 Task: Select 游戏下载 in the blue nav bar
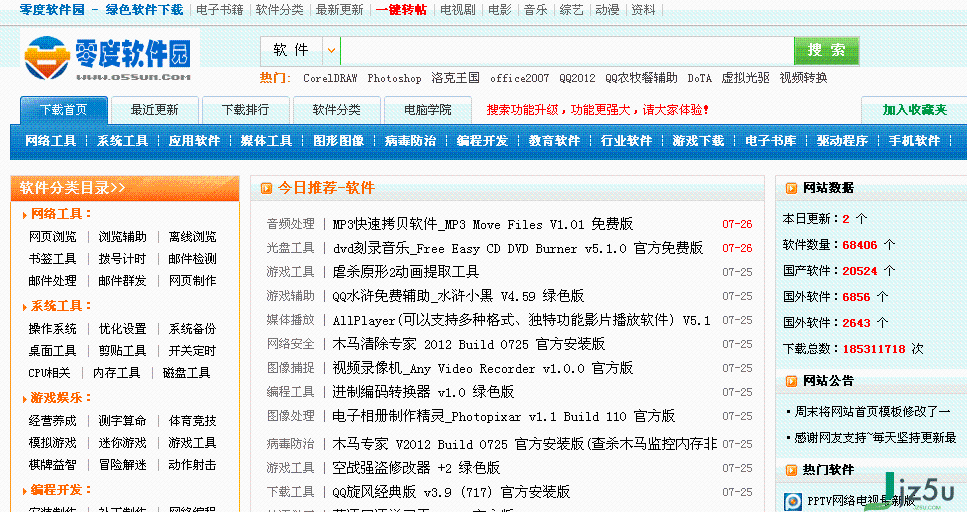click(x=698, y=141)
